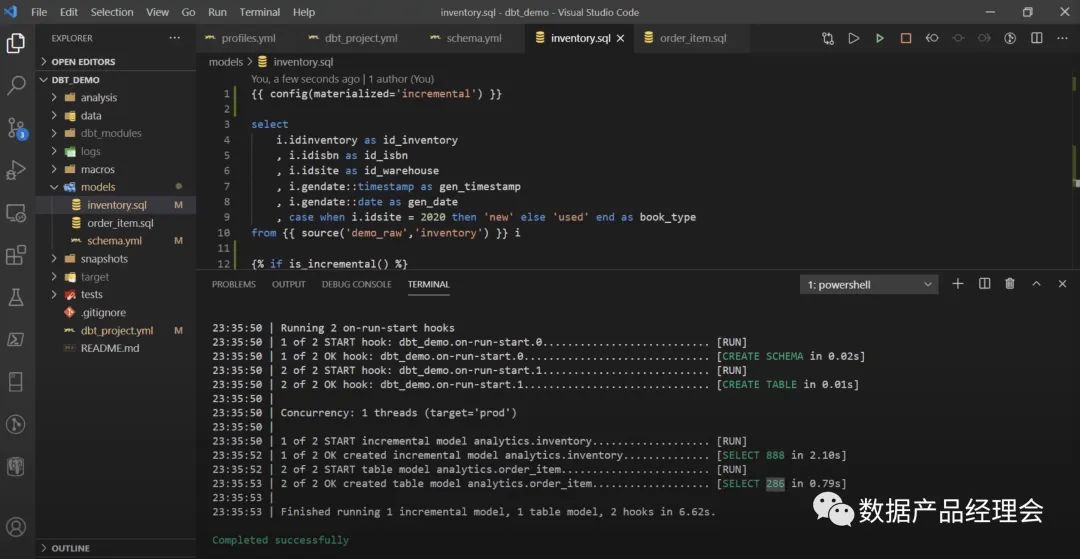Open the Source Control view
Screen dimensions: 1080x559
click(x=16, y=128)
